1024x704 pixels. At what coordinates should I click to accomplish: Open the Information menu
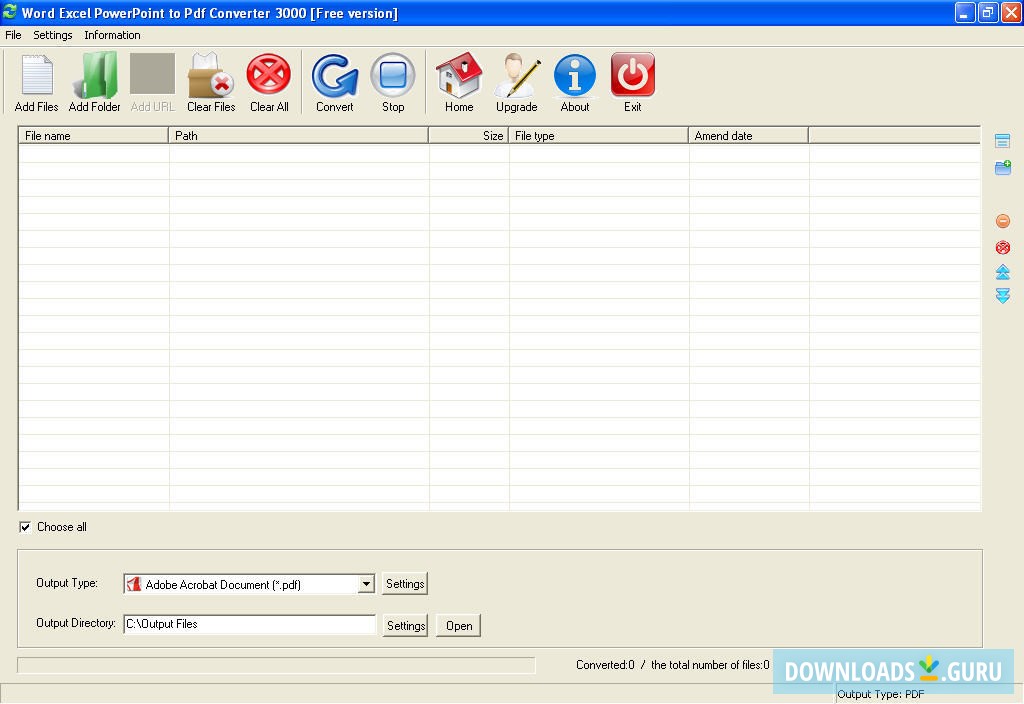point(112,35)
